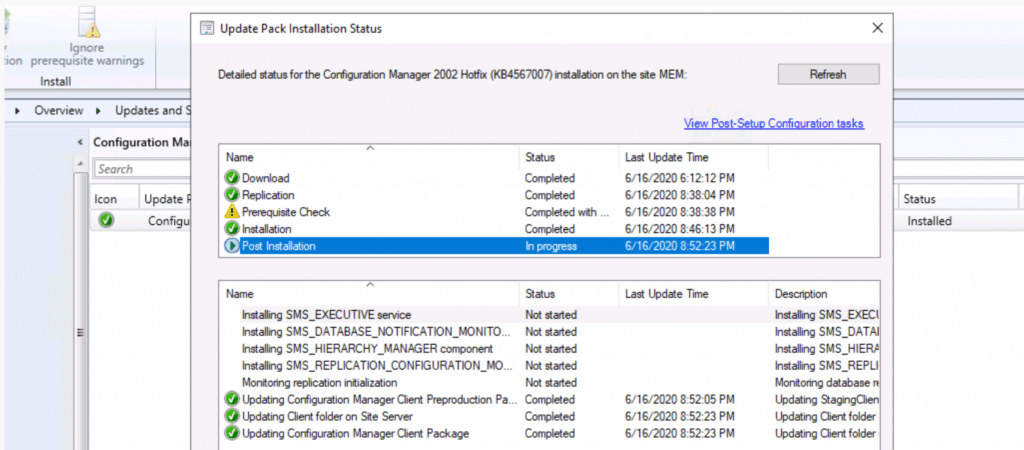The image size is (1024, 450).
Task: Select Installing SMS_EXECUTIVE service row
Action: tap(551, 314)
